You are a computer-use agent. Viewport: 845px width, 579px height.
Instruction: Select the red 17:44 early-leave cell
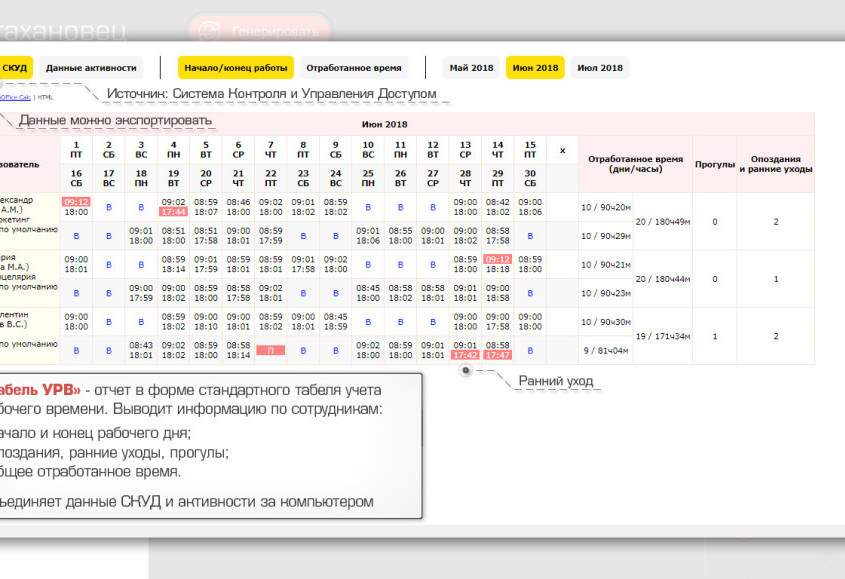[174, 212]
